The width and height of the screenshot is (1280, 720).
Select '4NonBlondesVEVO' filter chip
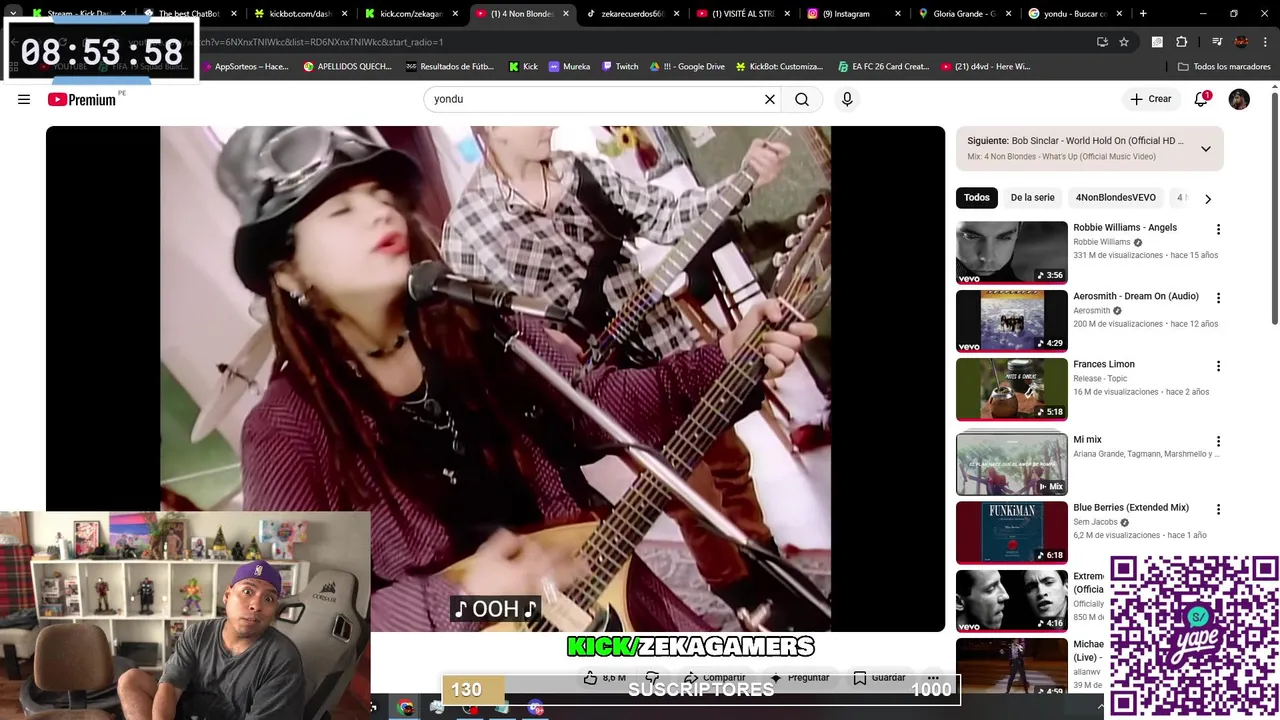click(x=1116, y=198)
